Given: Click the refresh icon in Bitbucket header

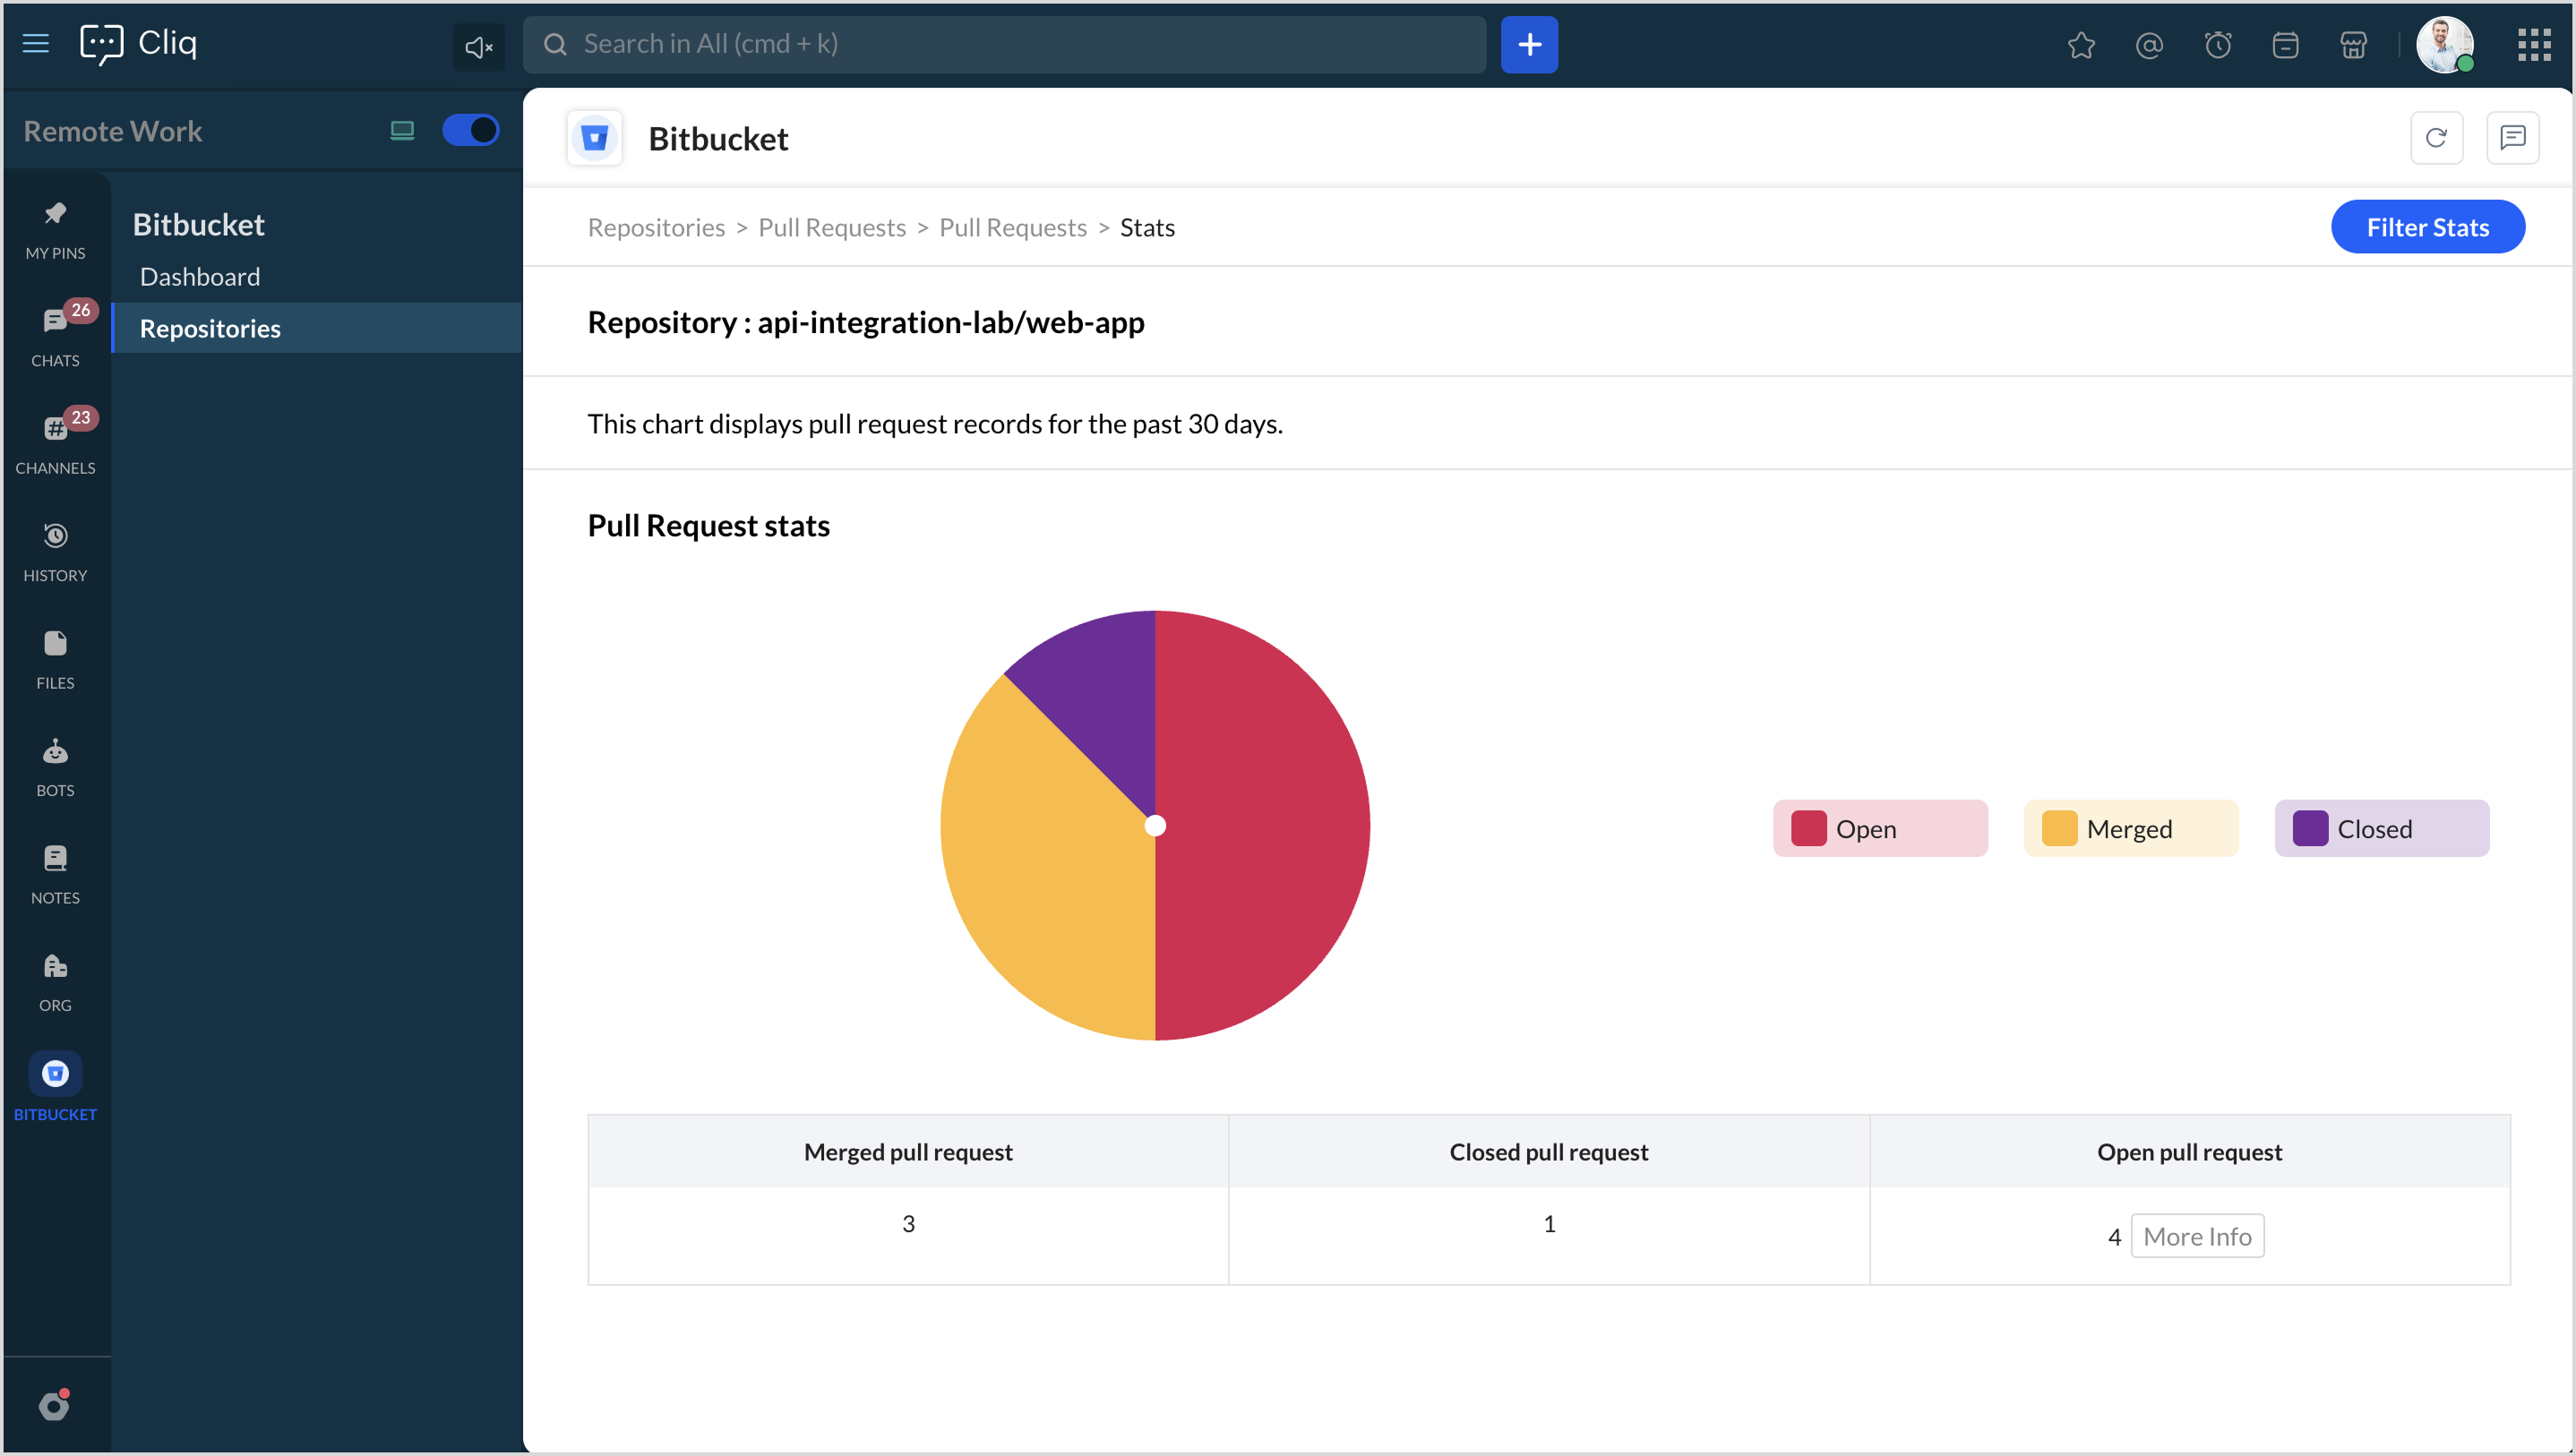Looking at the screenshot, I should (x=2436, y=138).
